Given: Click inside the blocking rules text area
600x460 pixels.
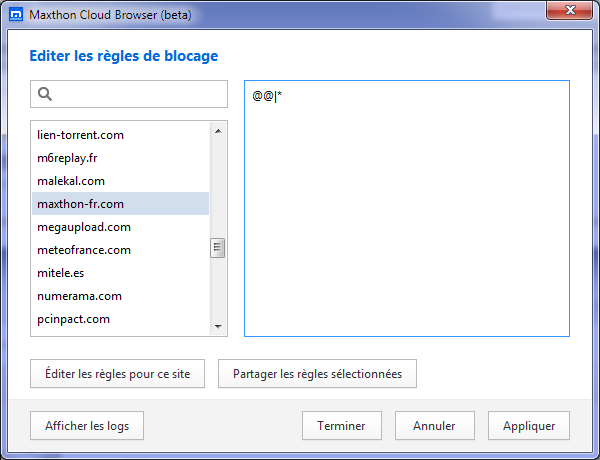Looking at the screenshot, I should 407,209.
